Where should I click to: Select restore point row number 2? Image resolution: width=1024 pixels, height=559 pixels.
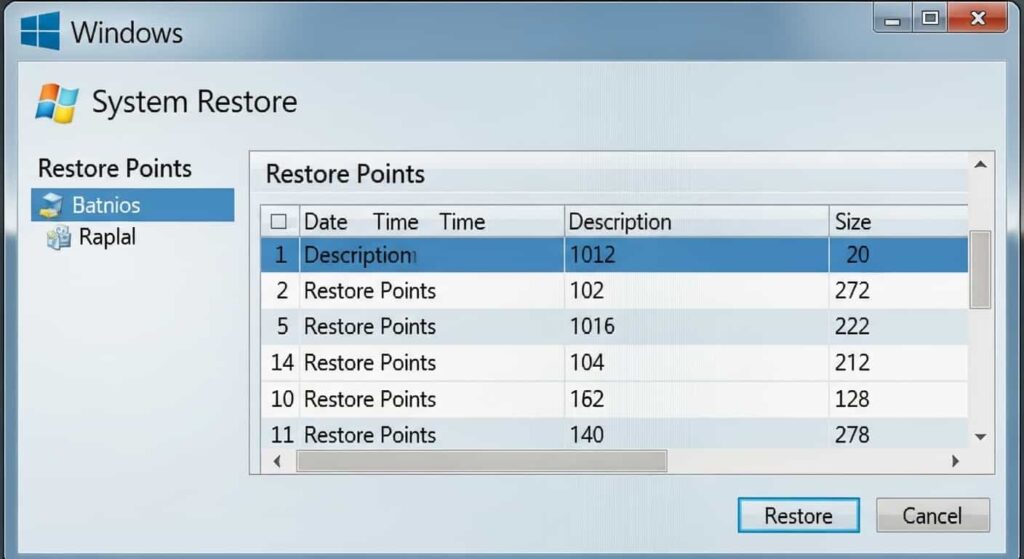tap(614, 291)
